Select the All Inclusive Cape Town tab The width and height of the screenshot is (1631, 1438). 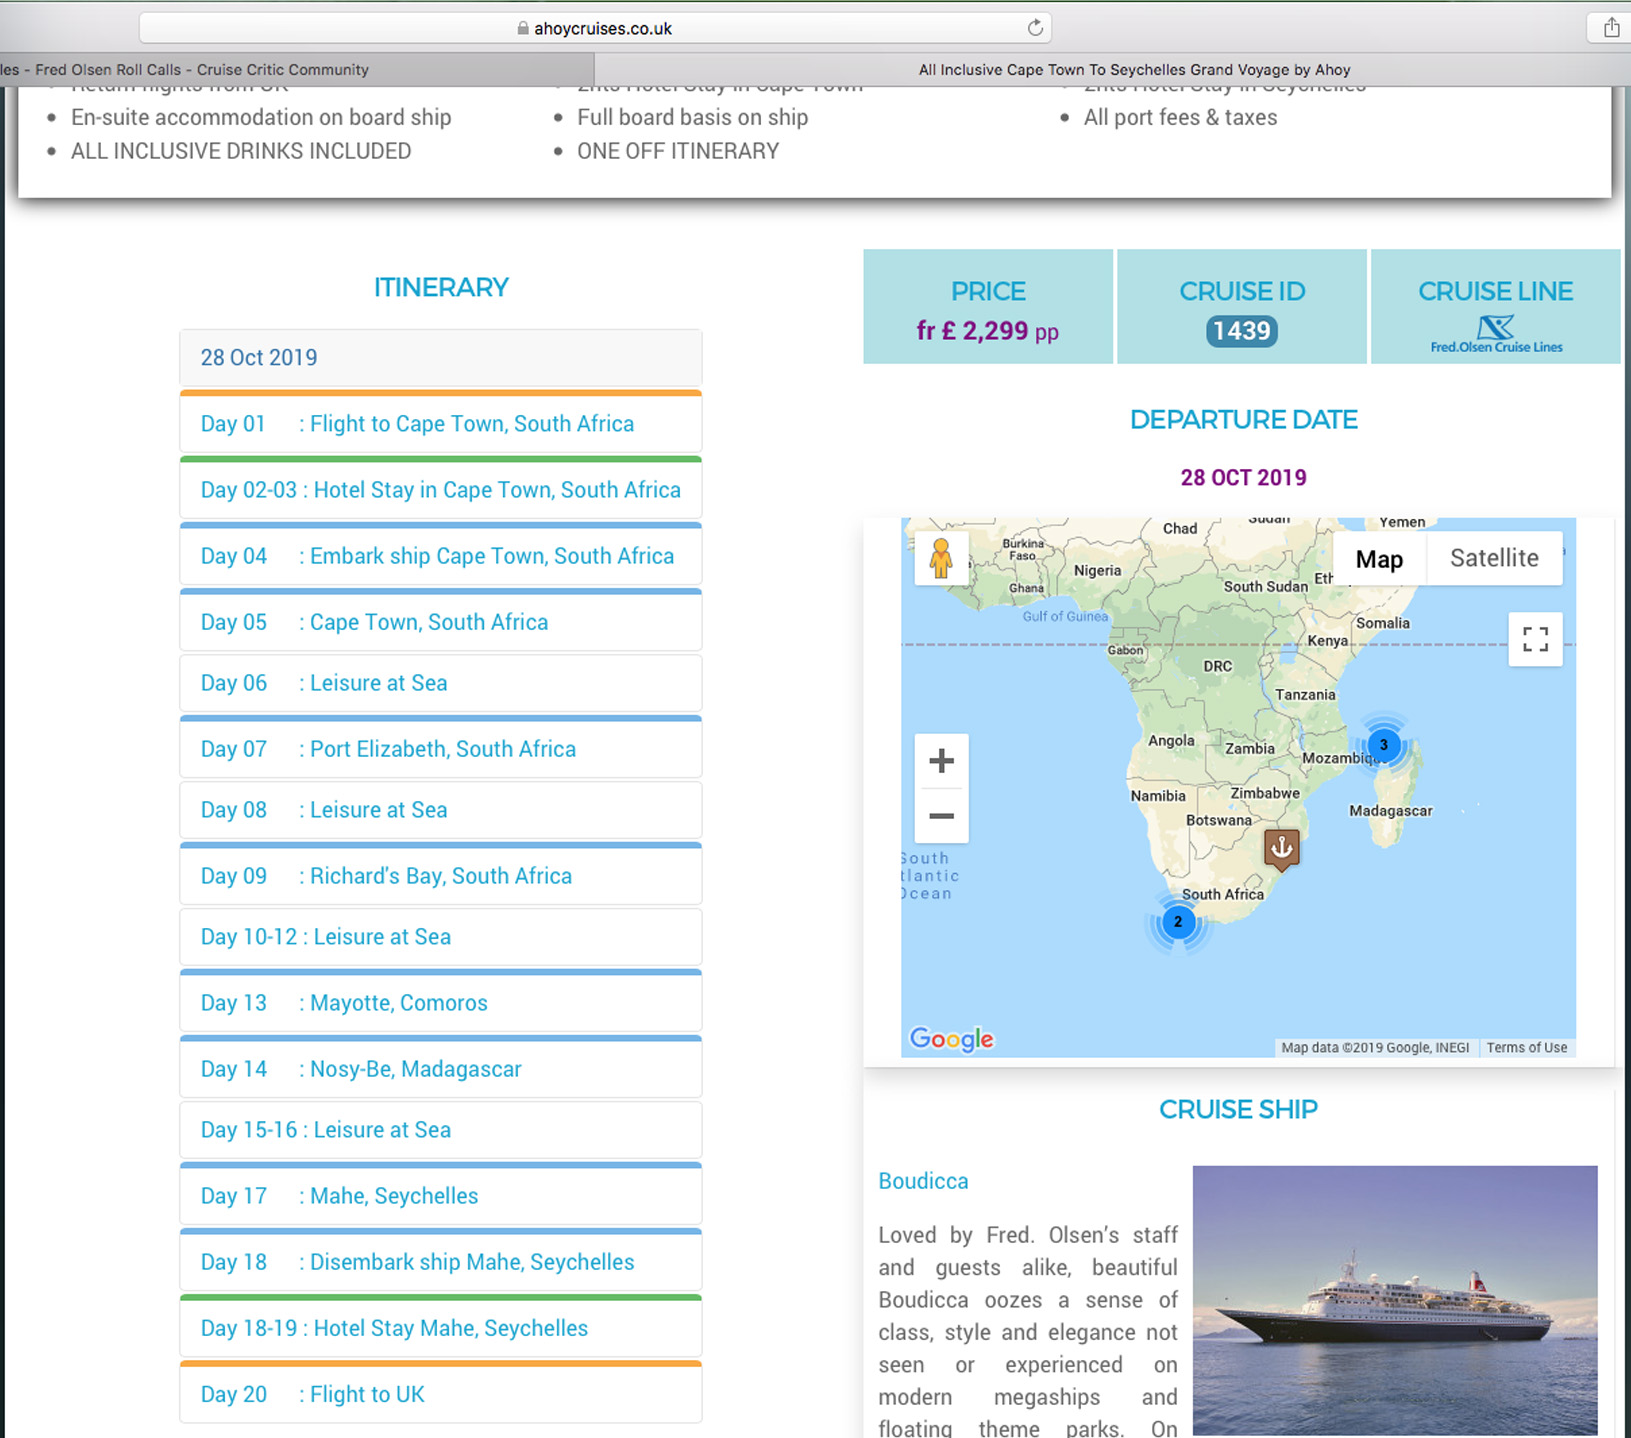tap(1134, 70)
